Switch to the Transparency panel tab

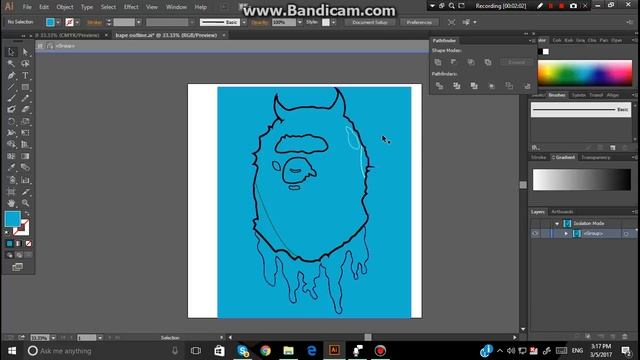596,157
